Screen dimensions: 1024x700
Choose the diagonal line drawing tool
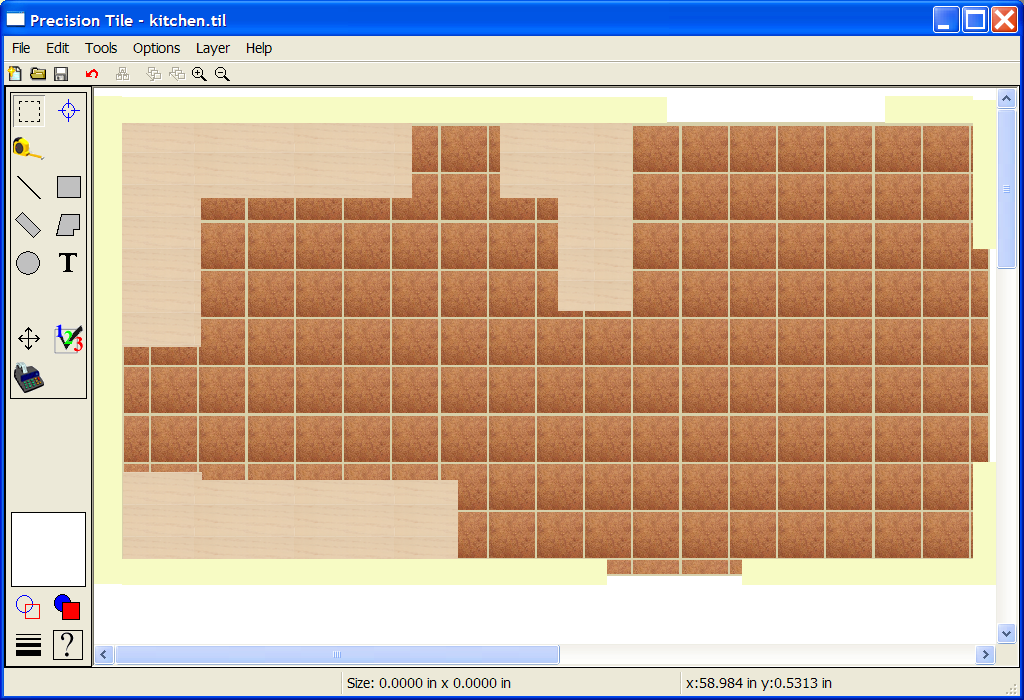tap(29, 187)
